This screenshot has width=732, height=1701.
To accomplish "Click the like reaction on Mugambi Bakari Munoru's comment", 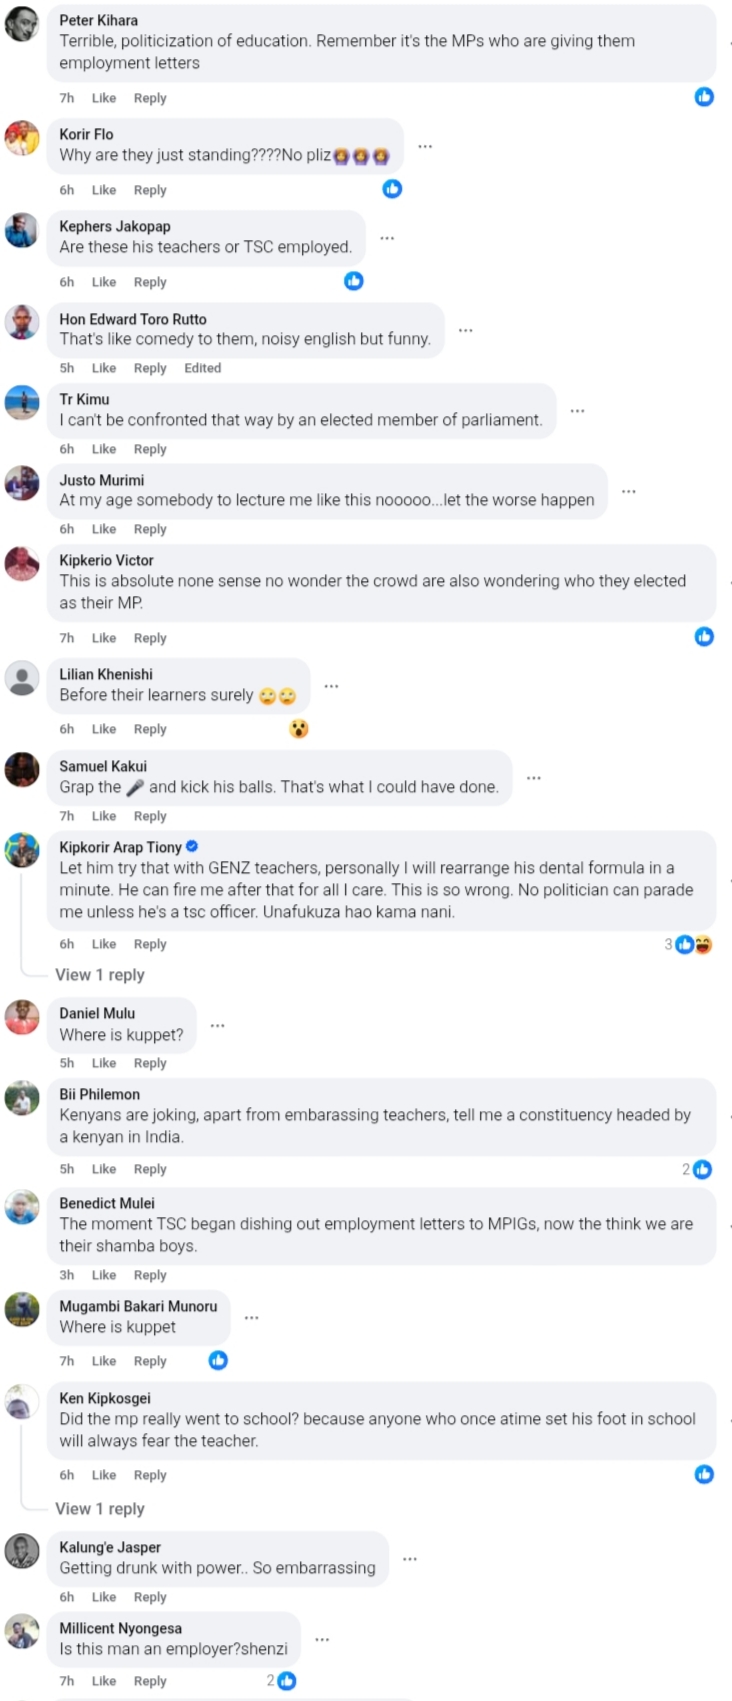I will coord(218,1360).
